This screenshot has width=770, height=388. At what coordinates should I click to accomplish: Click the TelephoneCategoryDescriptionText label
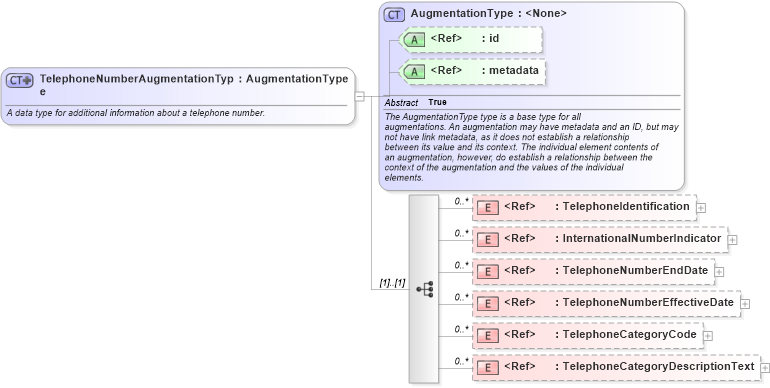click(659, 366)
